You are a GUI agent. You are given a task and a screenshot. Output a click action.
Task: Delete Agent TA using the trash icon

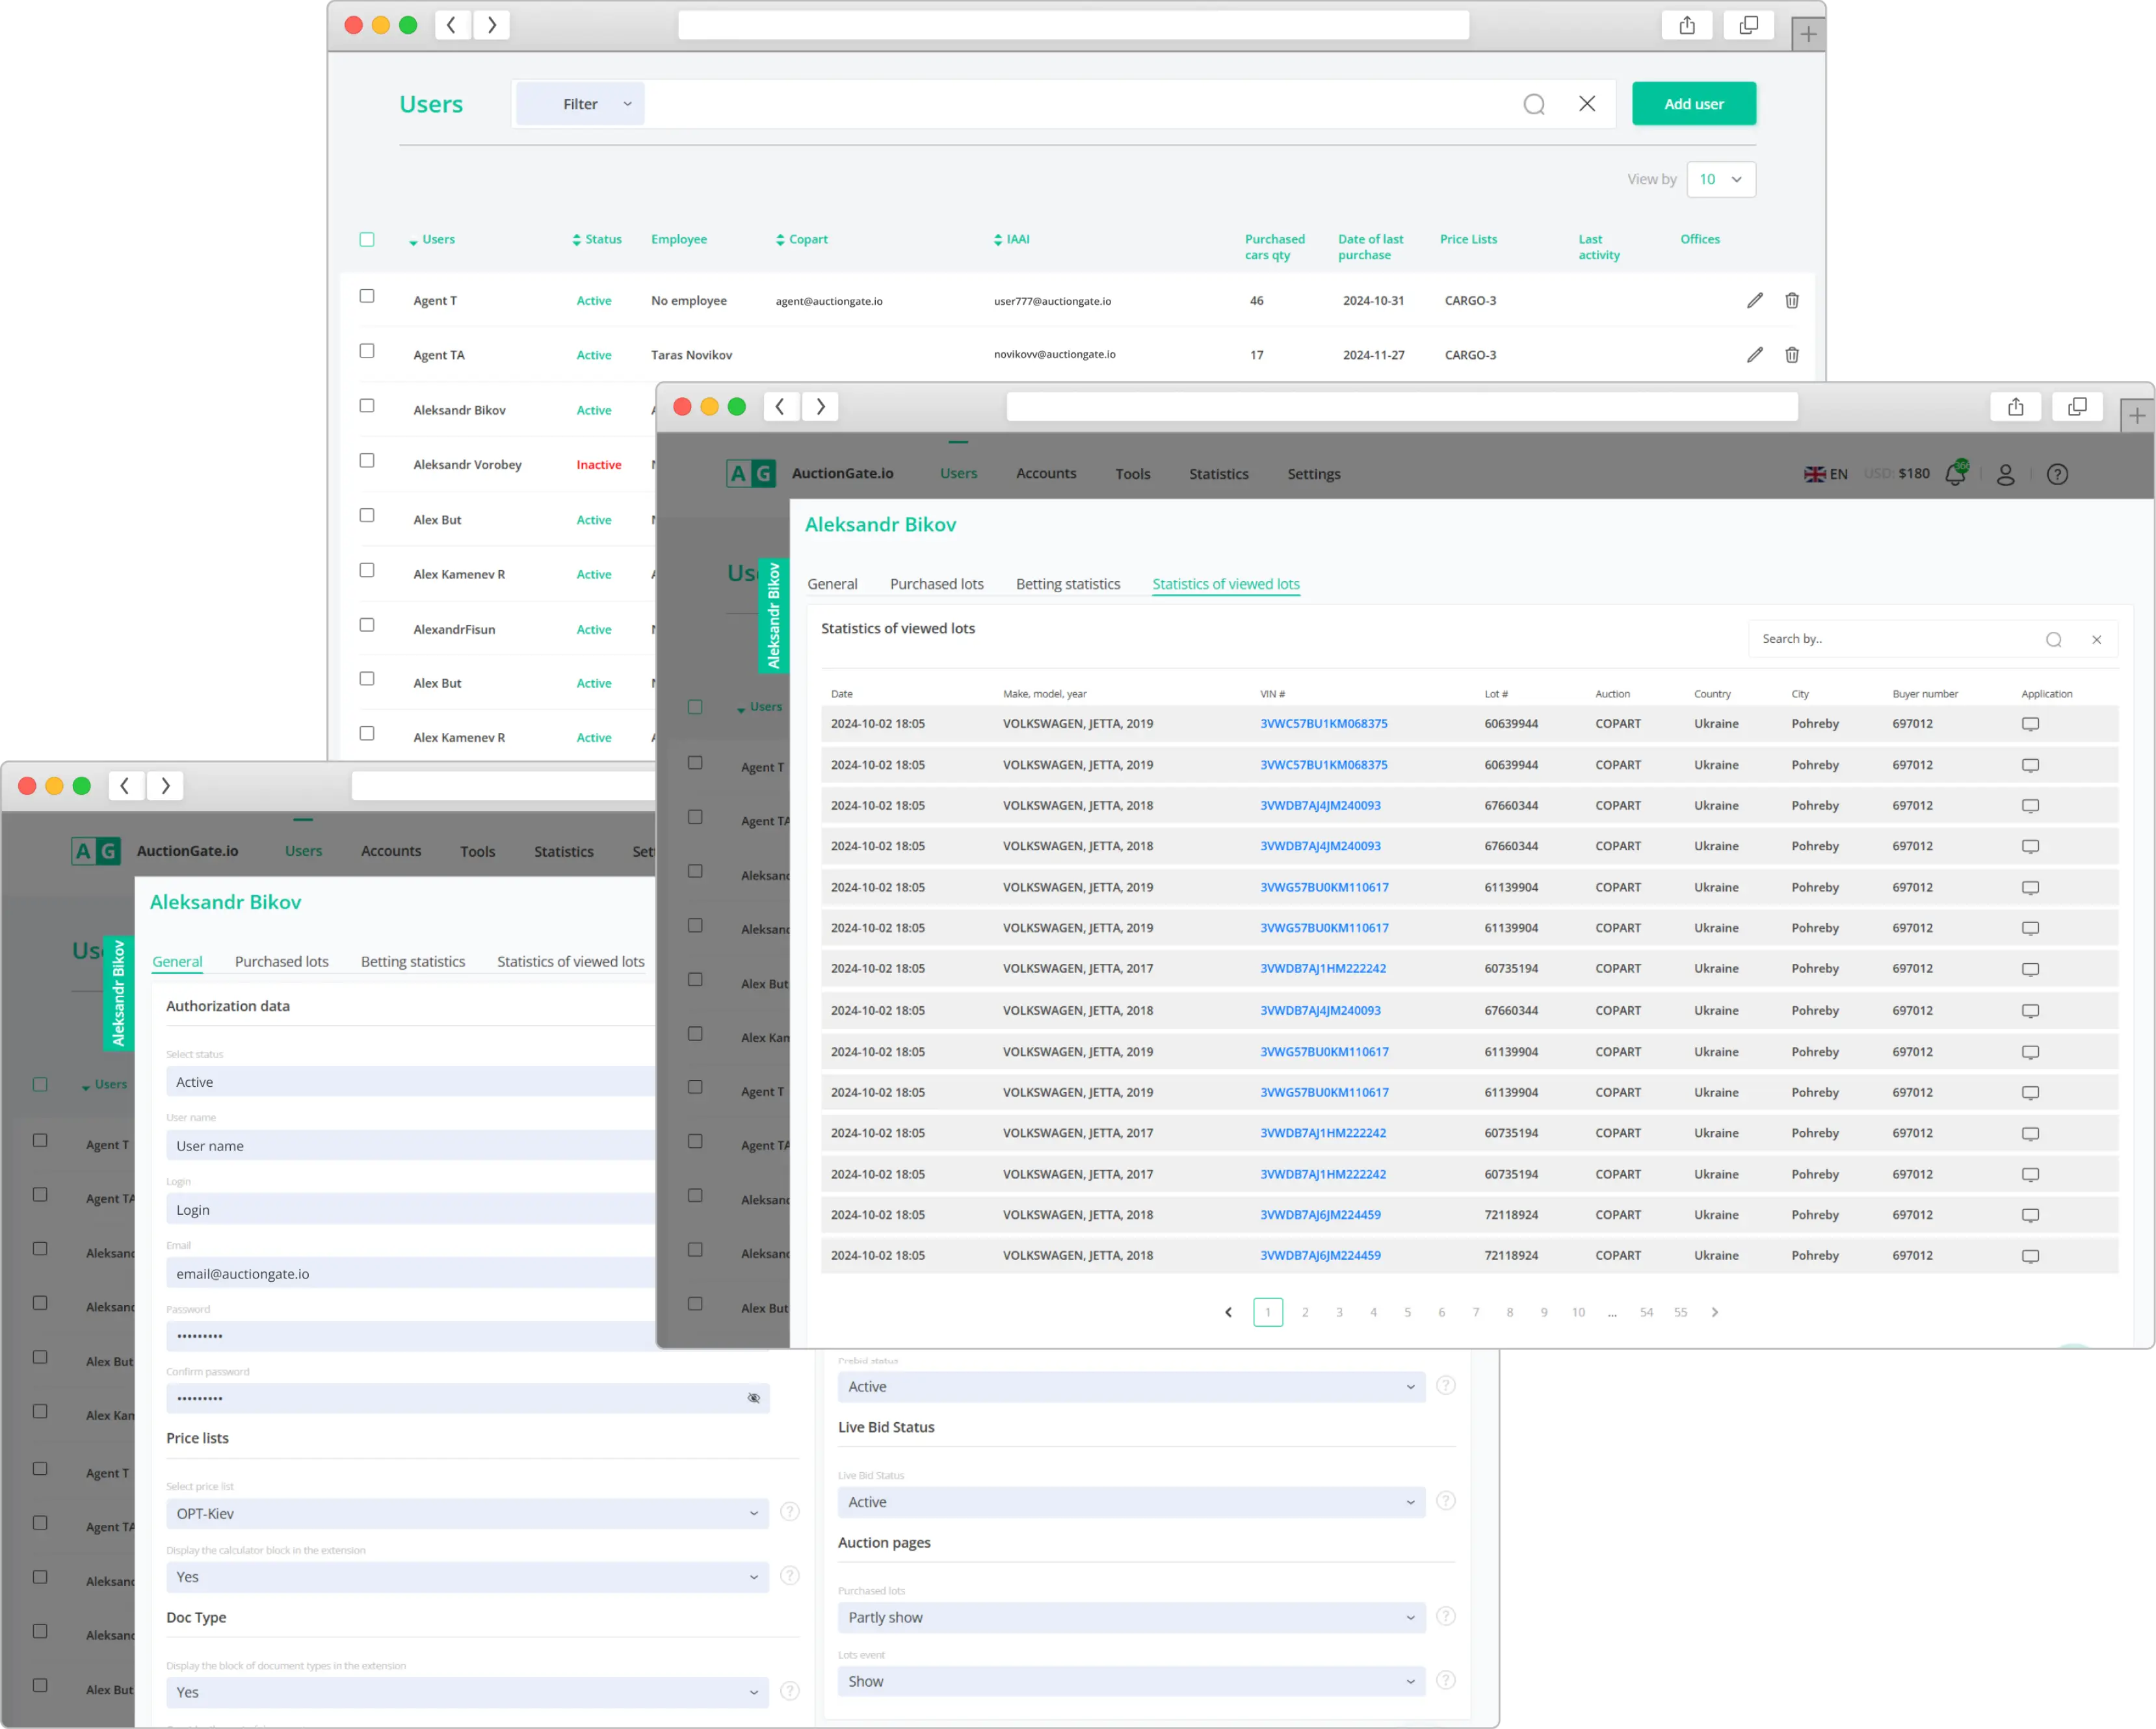pyautogui.click(x=1791, y=355)
